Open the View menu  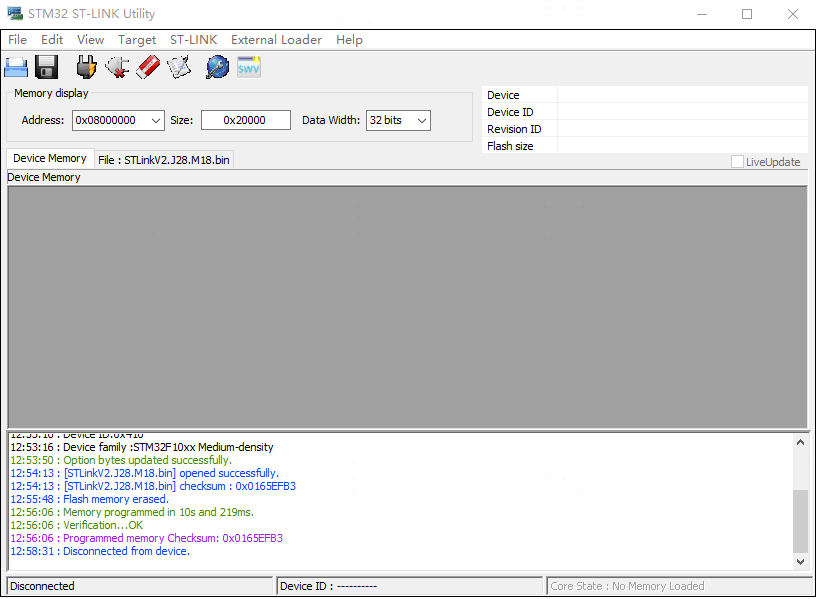pyautogui.click(x=91, y=40)
